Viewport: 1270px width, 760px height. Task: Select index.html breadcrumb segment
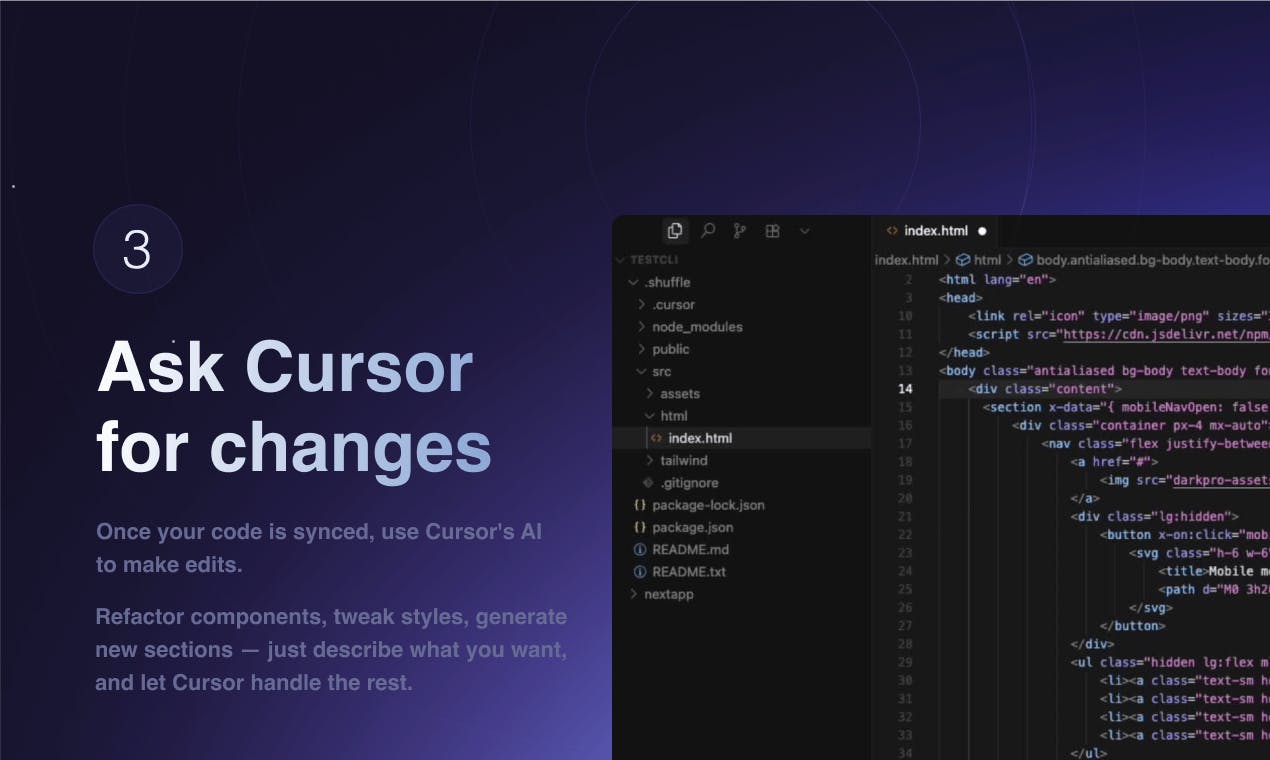coord(905,260)
